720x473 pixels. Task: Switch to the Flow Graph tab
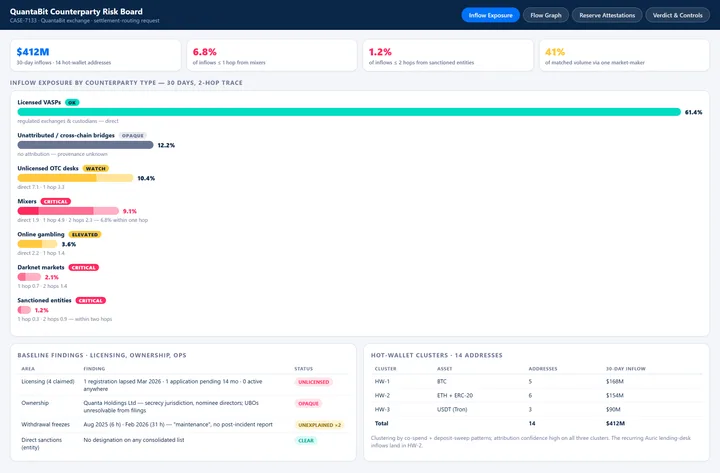coord(546,15)
